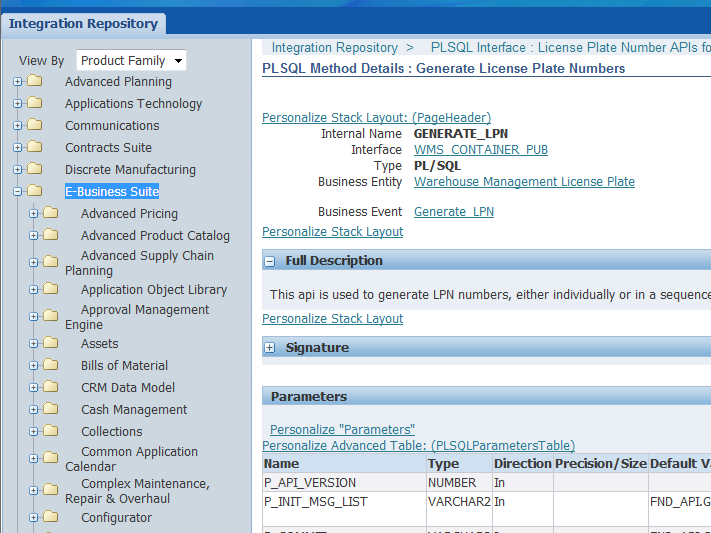The image size is (711, 533).
Task: Click the NUMBER type cell
Action: coord(459,483)
